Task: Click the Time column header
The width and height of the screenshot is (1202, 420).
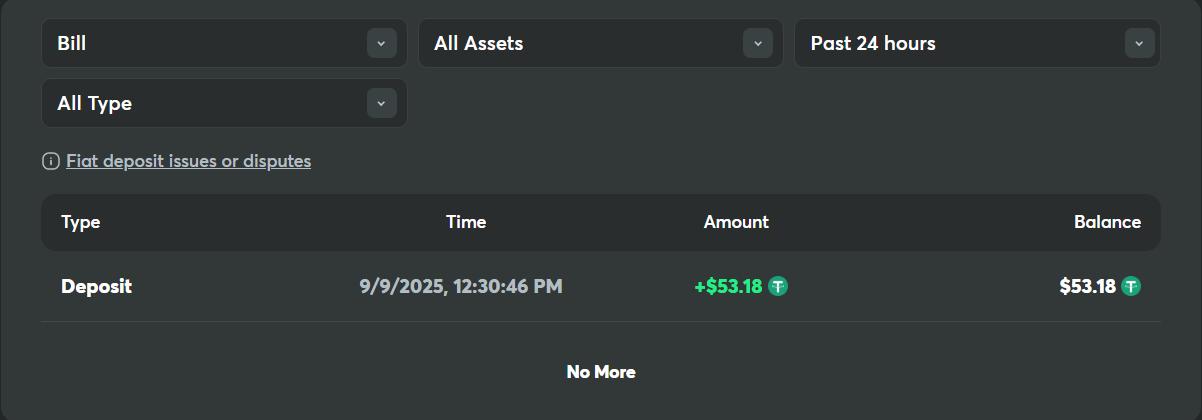Action: click(x=466, y=222)
